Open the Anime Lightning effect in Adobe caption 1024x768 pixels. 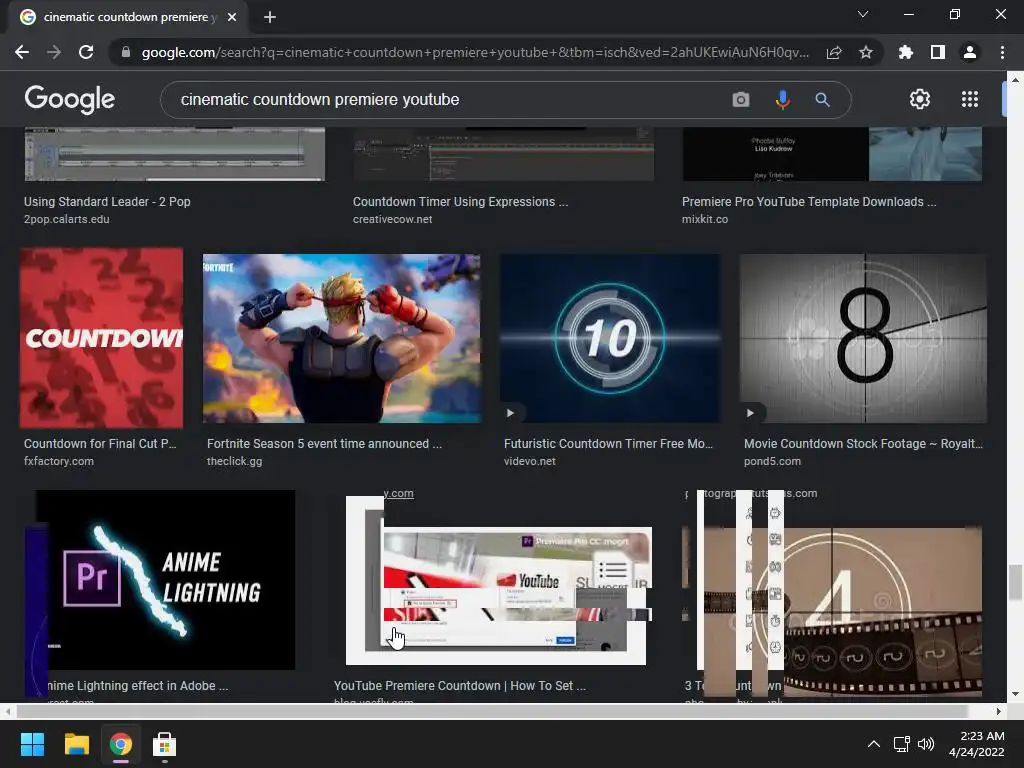[x=137, y=686]
